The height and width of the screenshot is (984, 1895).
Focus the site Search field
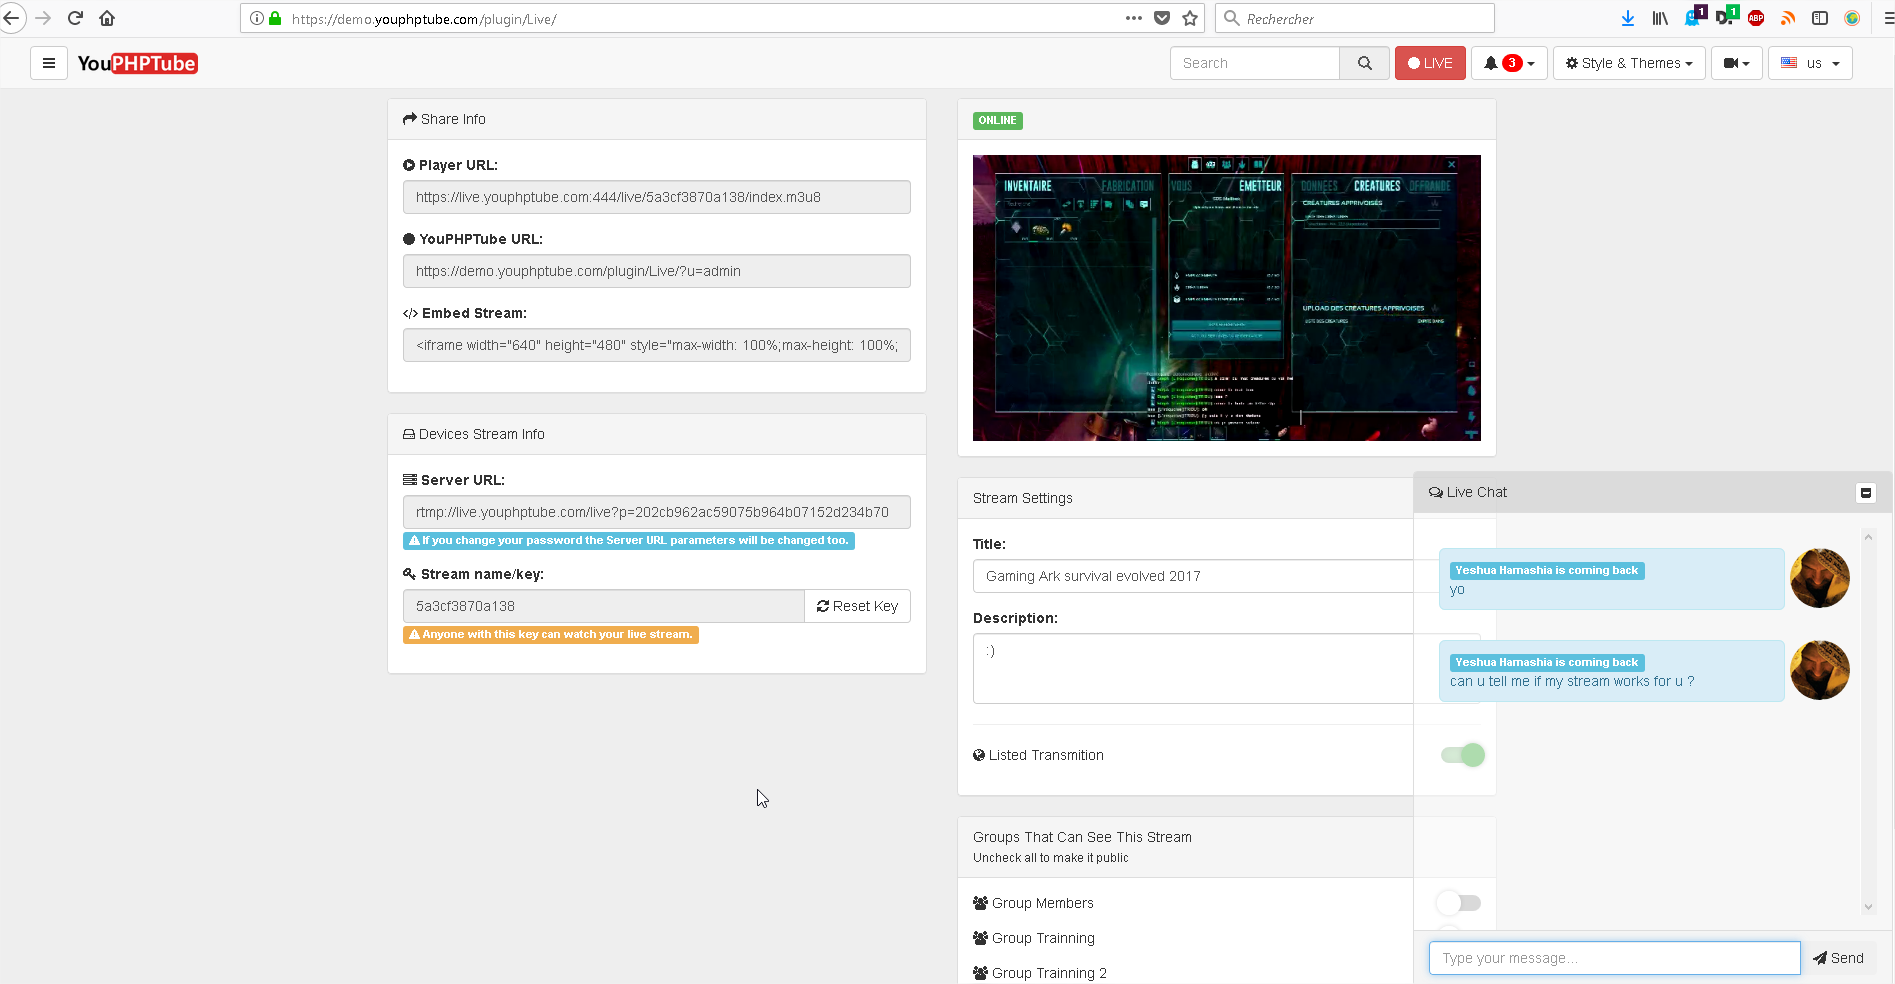click(1255, 63)
